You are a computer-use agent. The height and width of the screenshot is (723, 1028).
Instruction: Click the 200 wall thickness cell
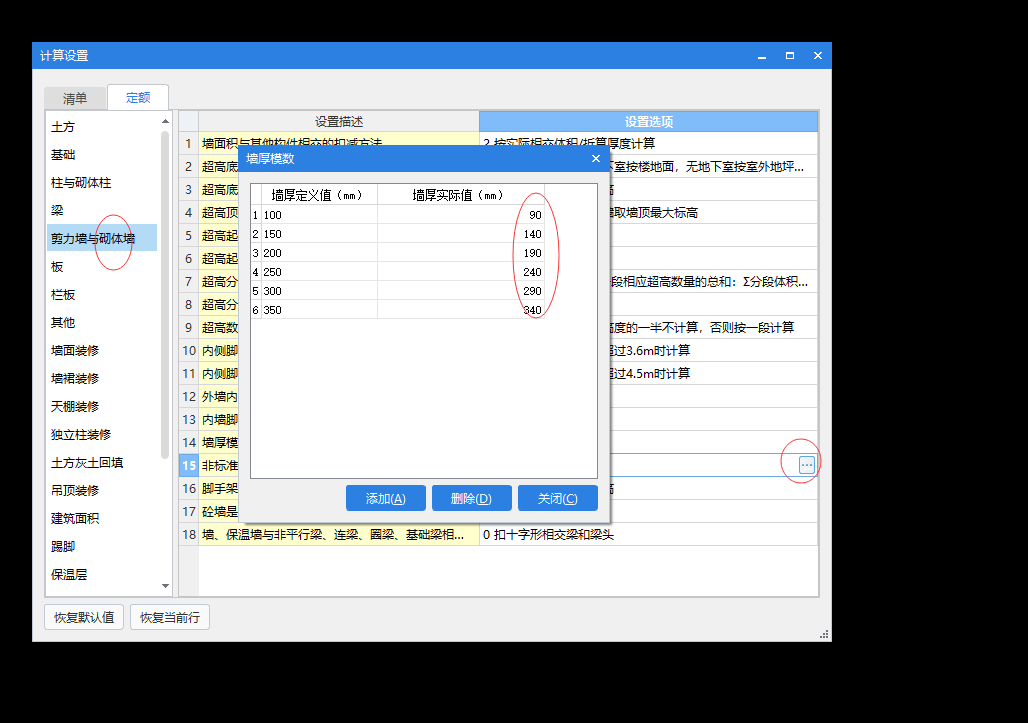[x=319, y=253]
